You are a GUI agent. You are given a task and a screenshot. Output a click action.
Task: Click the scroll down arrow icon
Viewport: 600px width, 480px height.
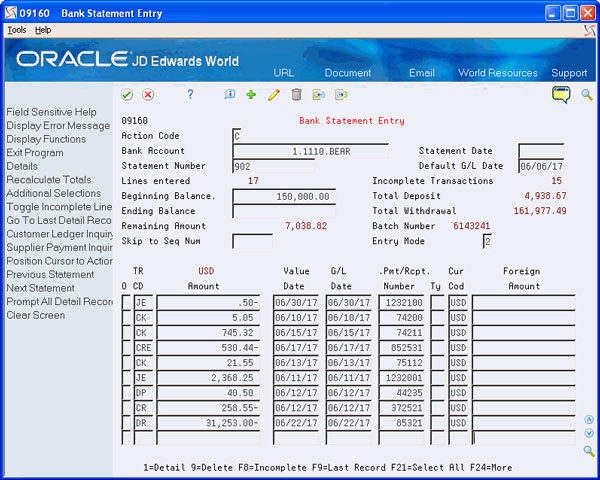(589, 433)
